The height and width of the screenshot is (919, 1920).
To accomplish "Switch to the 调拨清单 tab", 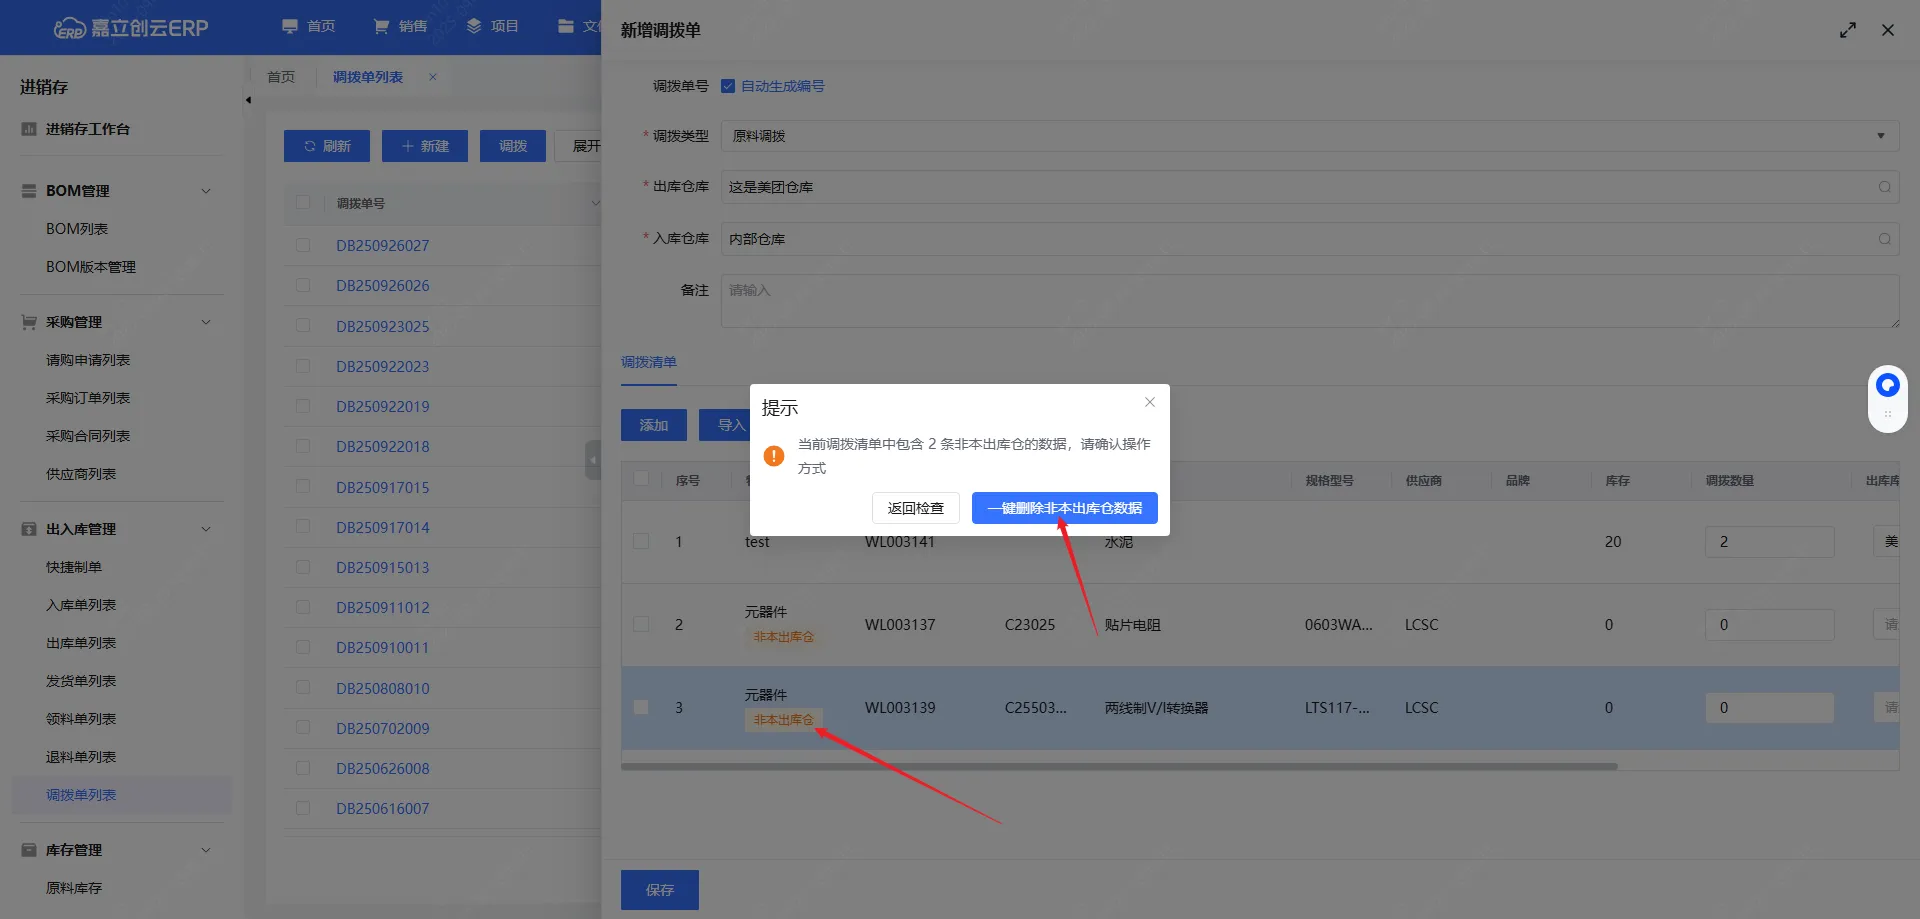I will pos(648,362).
